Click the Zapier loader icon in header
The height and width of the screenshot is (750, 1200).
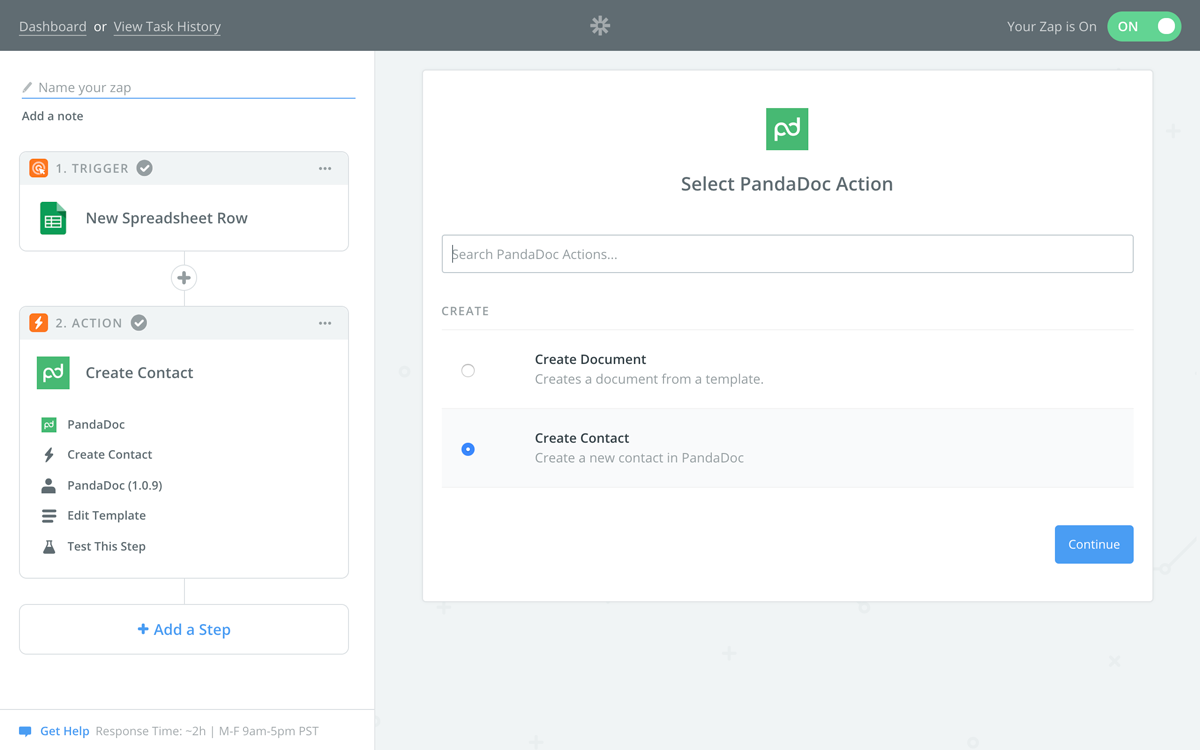(x=600, y=26)
